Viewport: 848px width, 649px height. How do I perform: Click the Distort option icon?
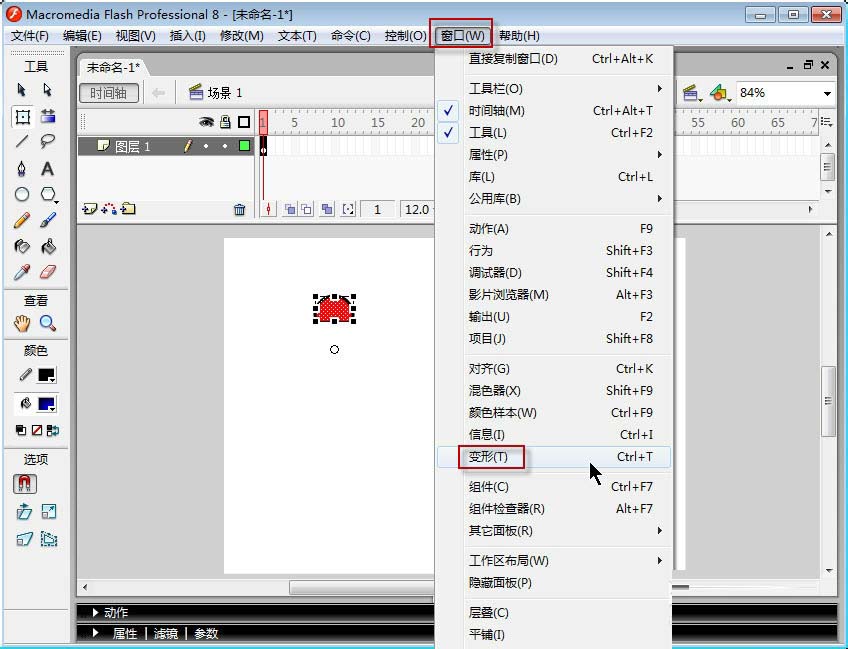click(x=24, y=539)
